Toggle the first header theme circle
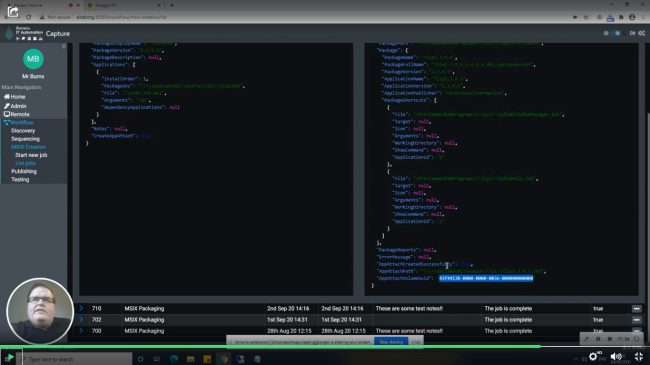650x365 pixels. coord(606,33)
